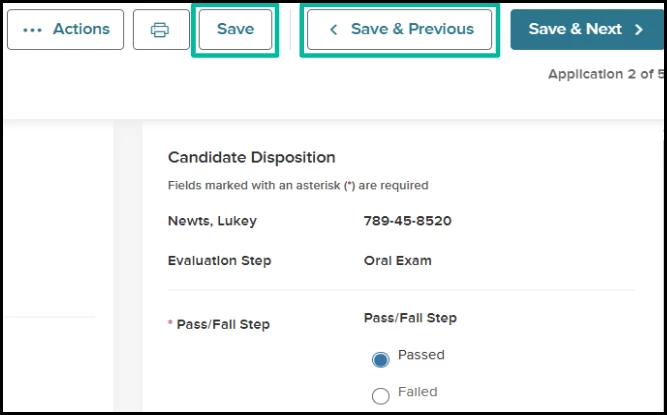Click the left chevron on Save & Previous
667x415 pixels.
tap(334, 30)
